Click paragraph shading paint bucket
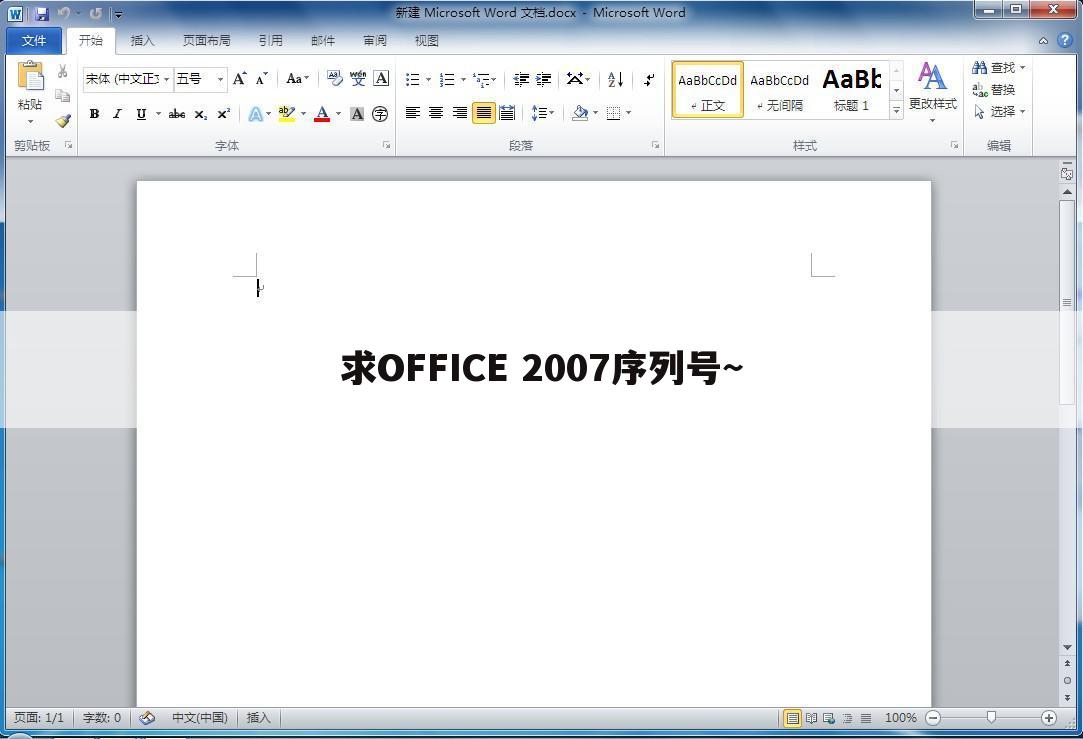The height and width of the screenshot is (739, 1083). pos(580,113)
